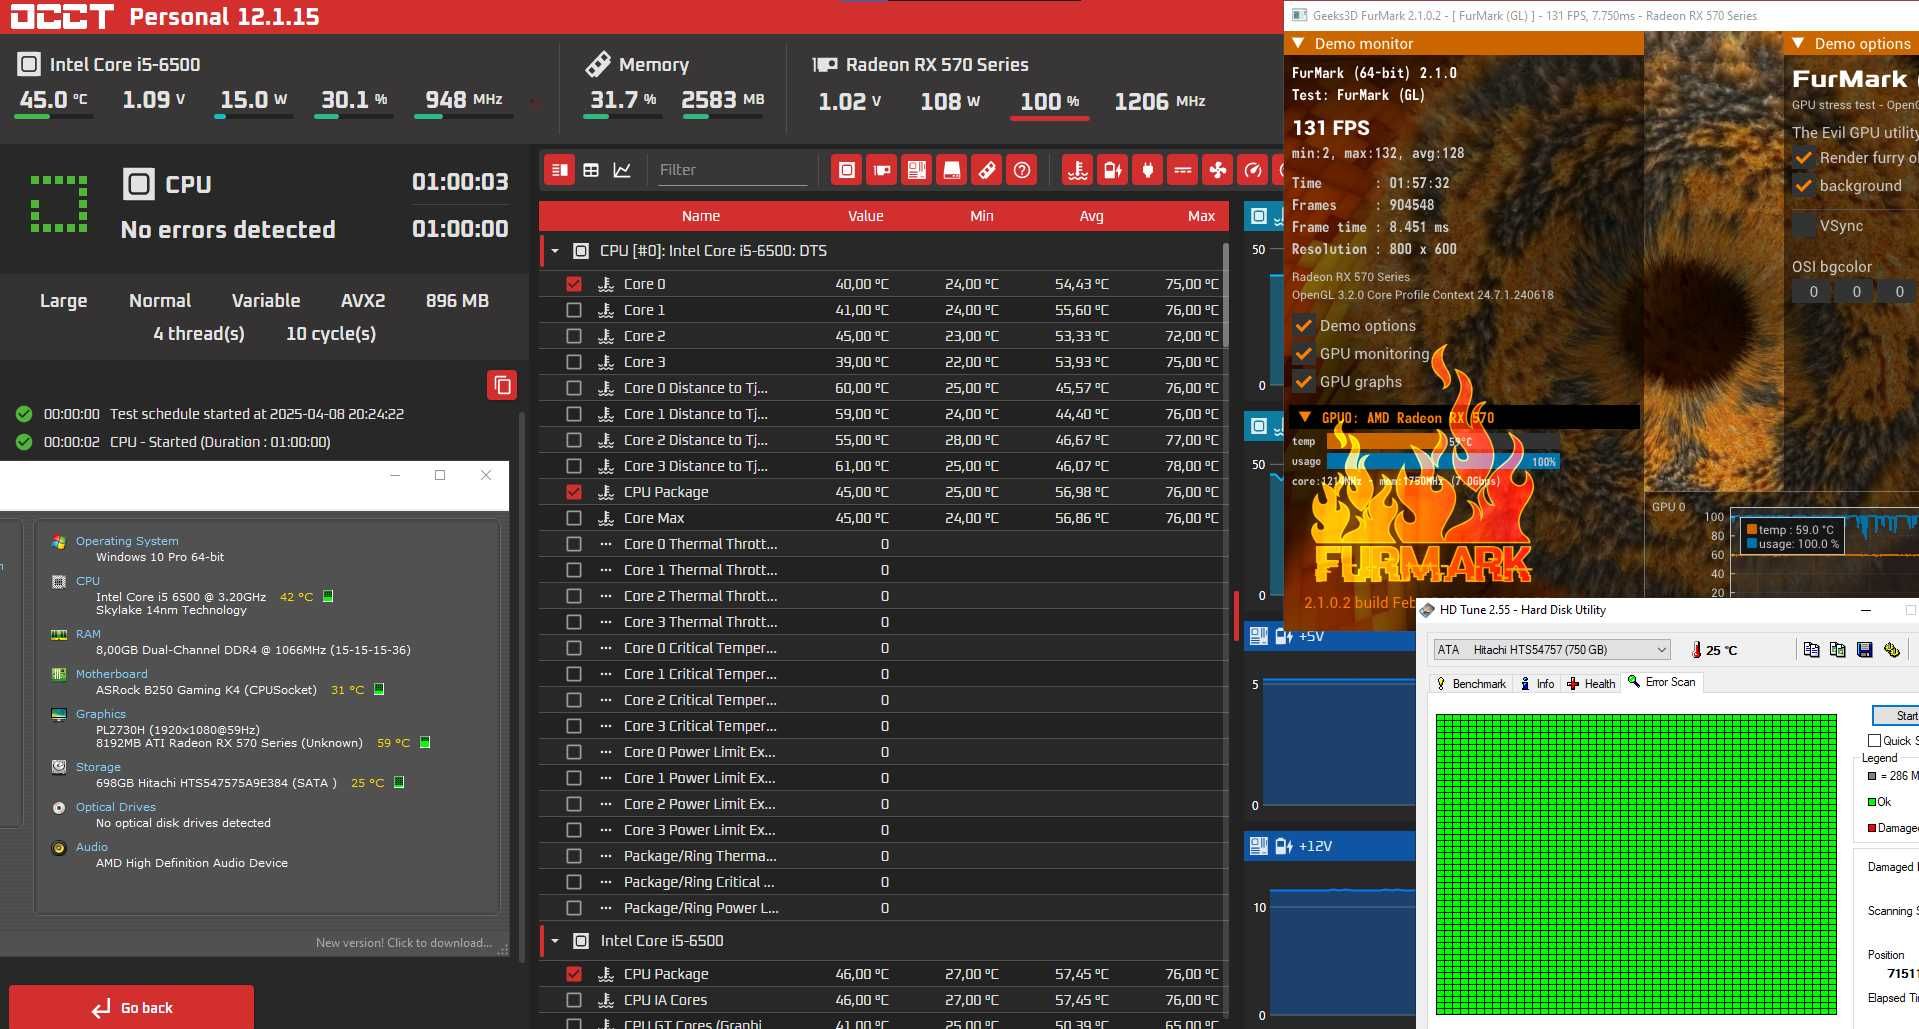Click the Go back button in OCCT
The image size is (1919, 1029).
[x=131, y=1007]
